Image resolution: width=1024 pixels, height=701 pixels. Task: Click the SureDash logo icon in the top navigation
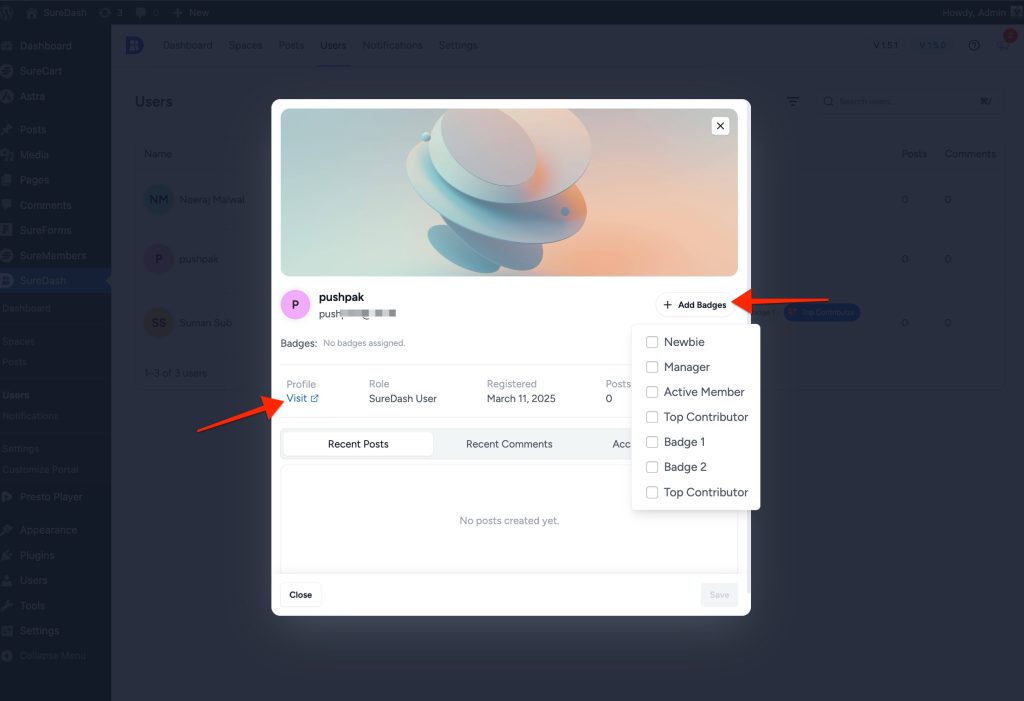pos(134,45)
